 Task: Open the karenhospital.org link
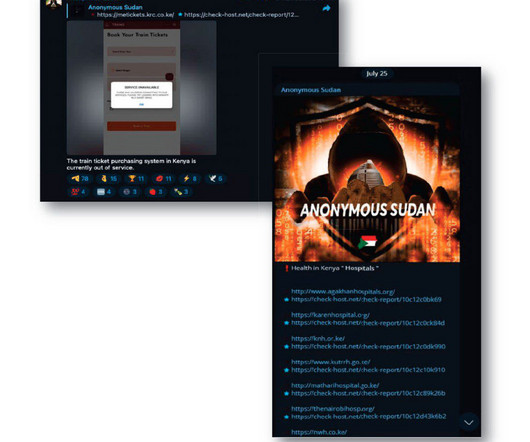[x=330, y=315]
